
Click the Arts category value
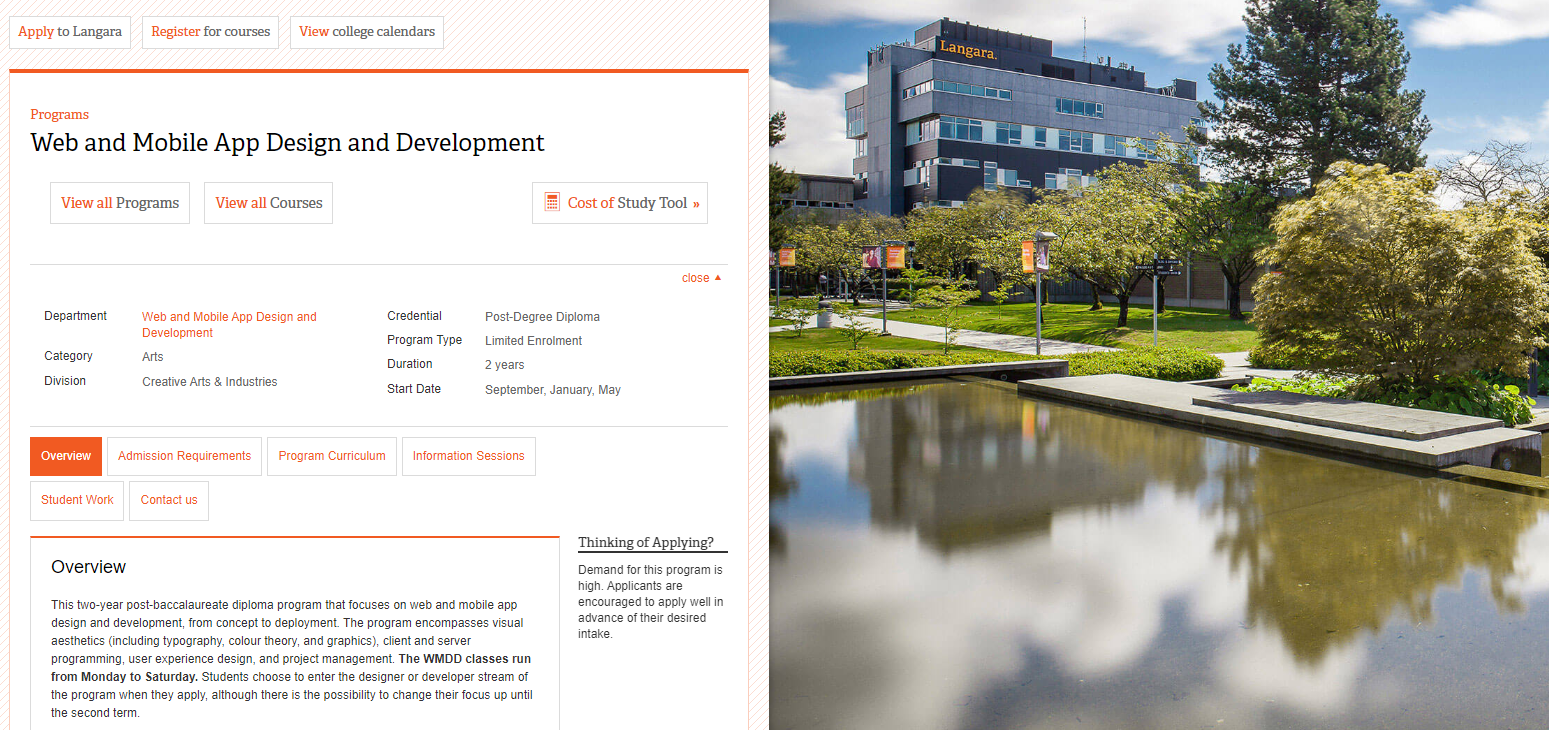152,357
